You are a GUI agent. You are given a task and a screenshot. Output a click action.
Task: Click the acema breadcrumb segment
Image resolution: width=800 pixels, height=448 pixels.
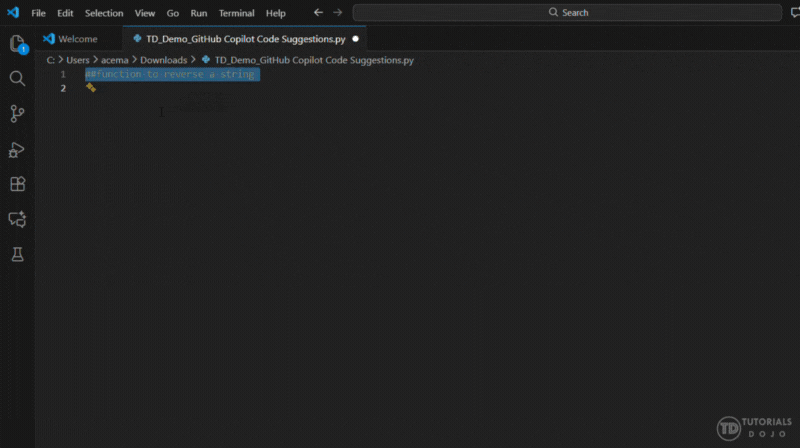tap(114, 60)
